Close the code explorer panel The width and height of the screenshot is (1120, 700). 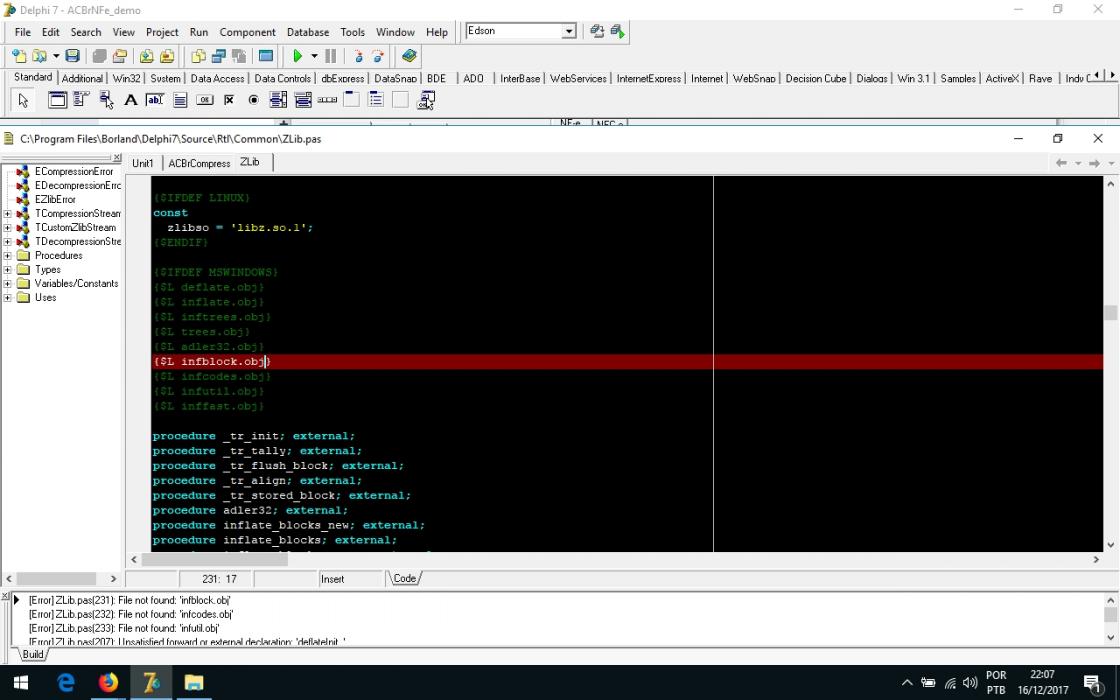(117, 158)
